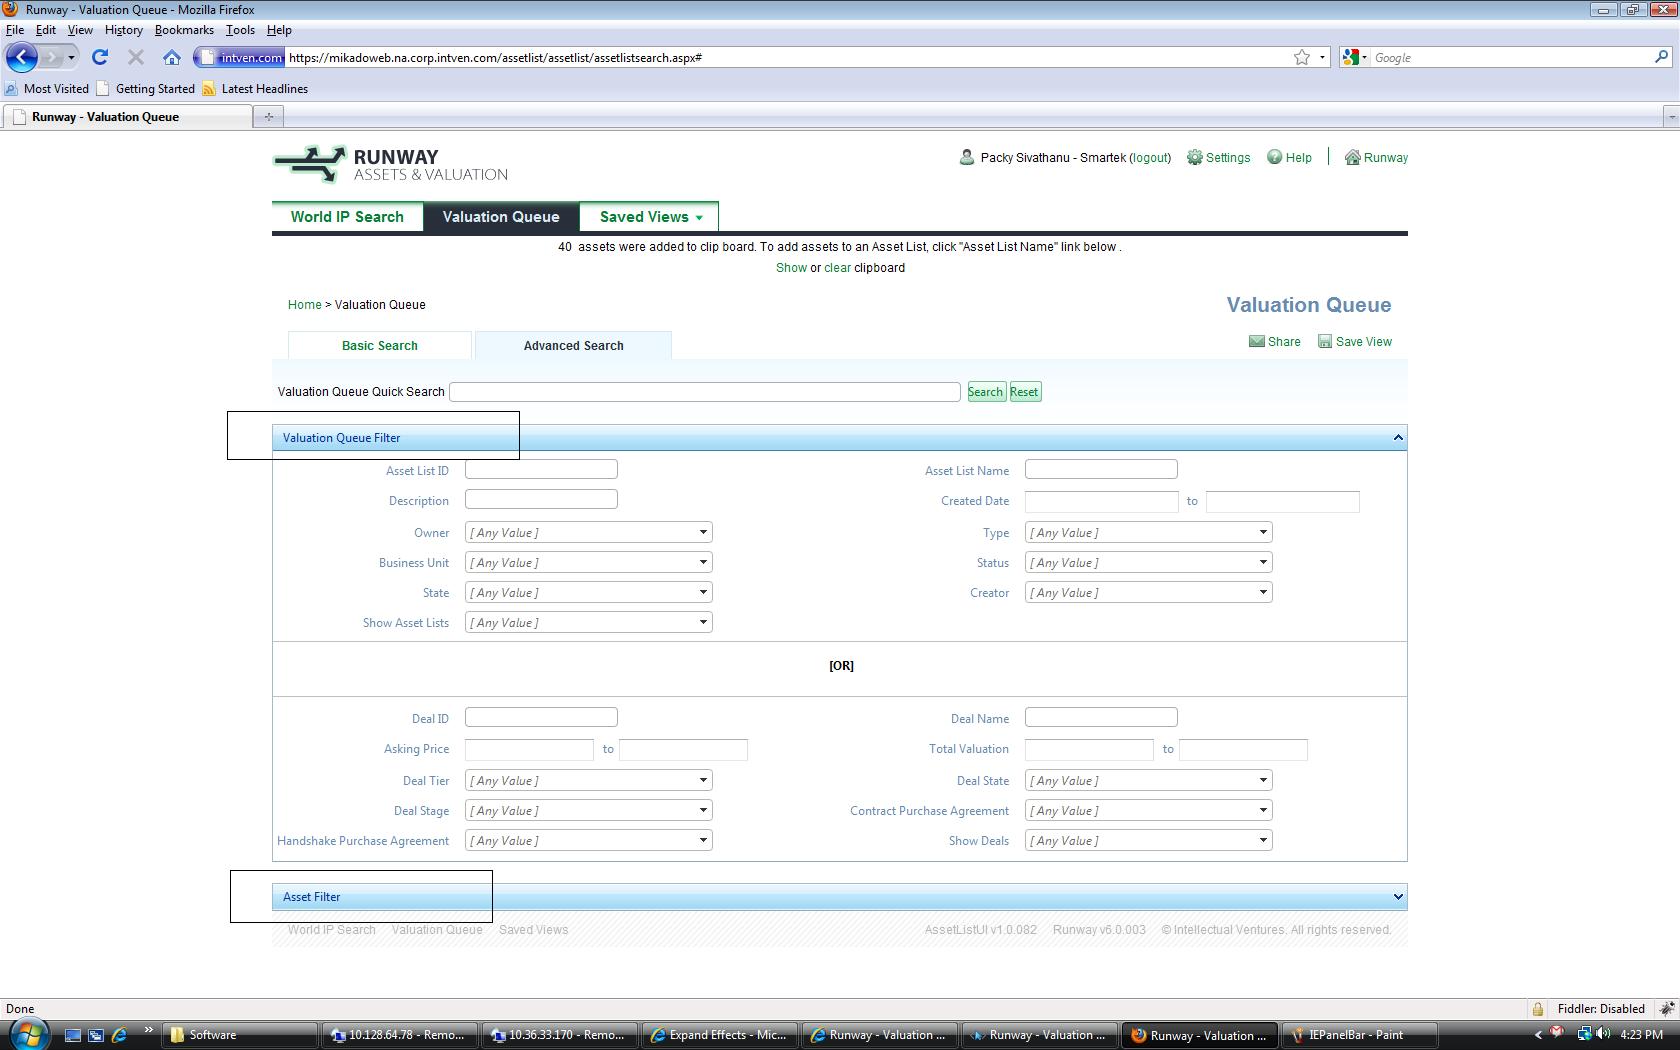This screenshot has height=1050, width=1680.
Task: Click the clear clipboard link
Action: (x=837, y=268)
